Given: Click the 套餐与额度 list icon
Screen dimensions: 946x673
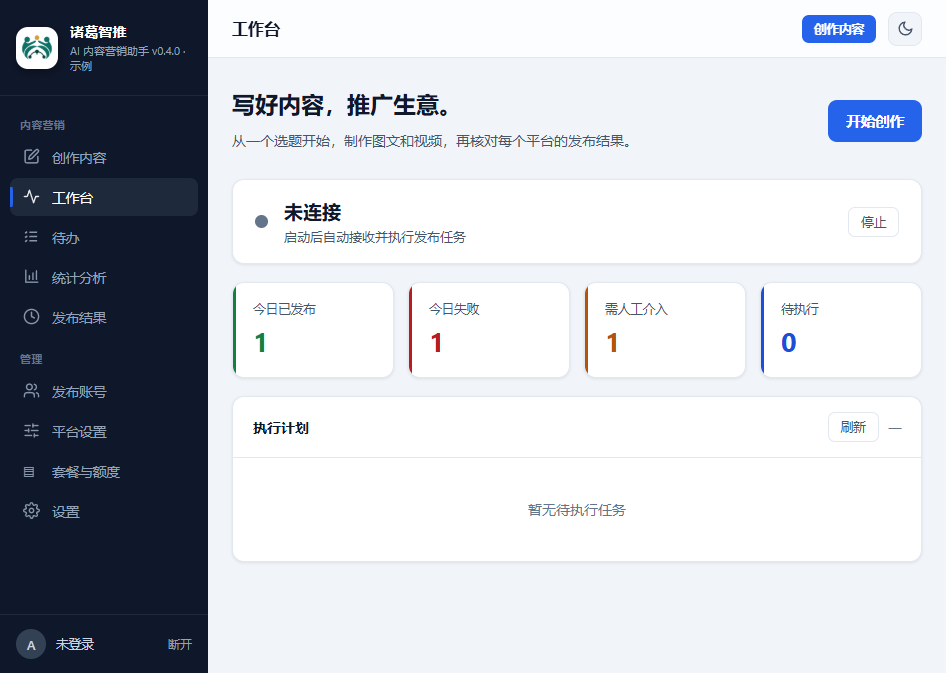Looking at the screenshot, I should [29, 472].
